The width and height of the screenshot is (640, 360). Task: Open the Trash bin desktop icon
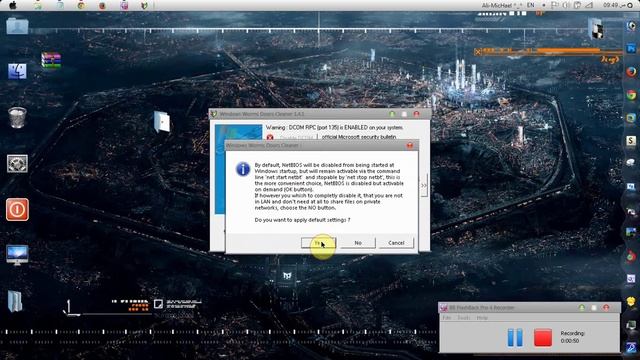pyautogui.click(x=17, y=118)
